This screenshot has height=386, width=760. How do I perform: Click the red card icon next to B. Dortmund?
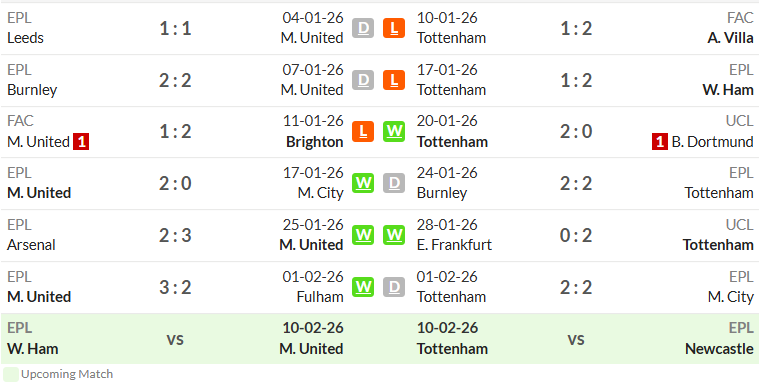(x=660, y=142)
